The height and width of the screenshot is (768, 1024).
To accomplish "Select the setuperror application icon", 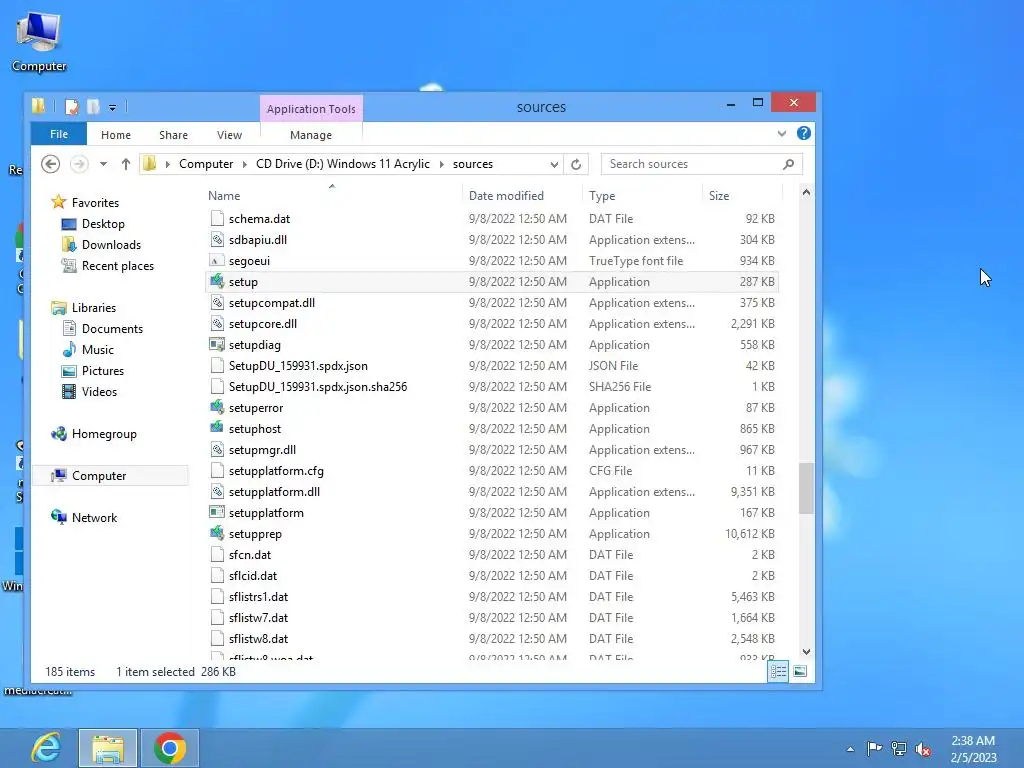I will pos(217,408).
